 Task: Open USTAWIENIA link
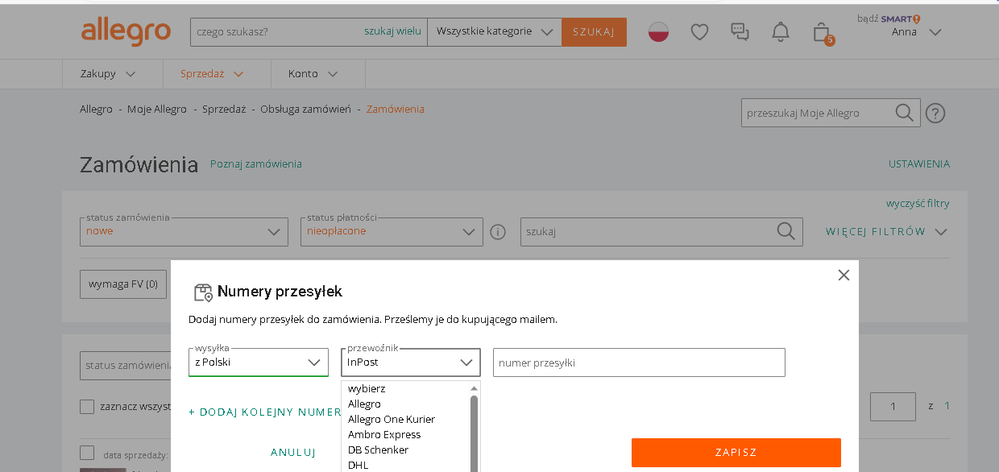(919, 164)
